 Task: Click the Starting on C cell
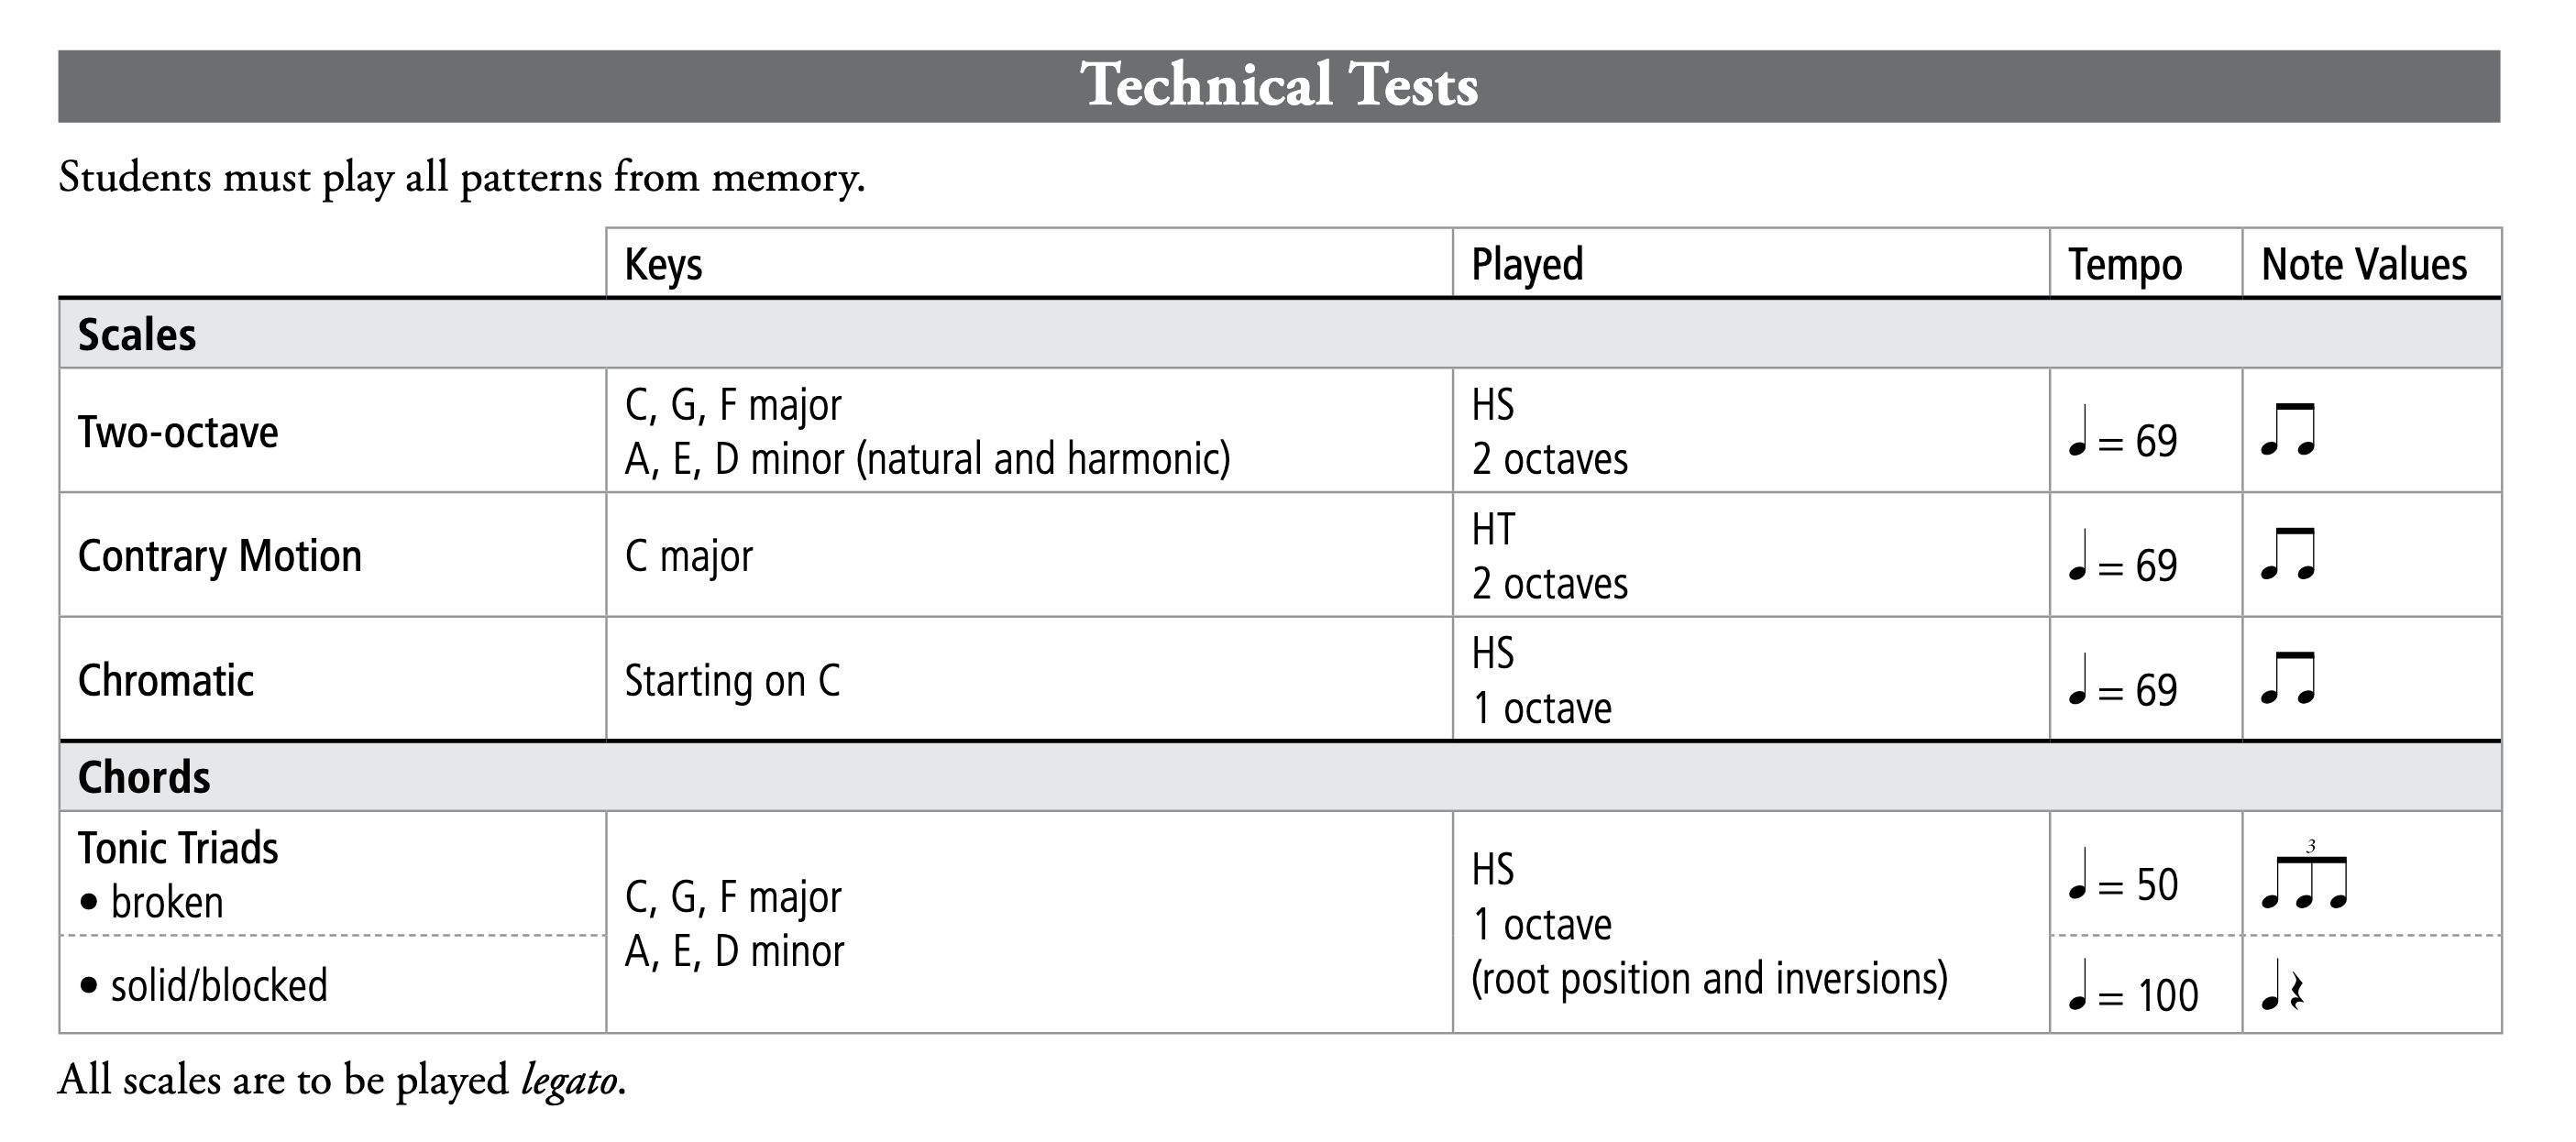pos(732,681)
